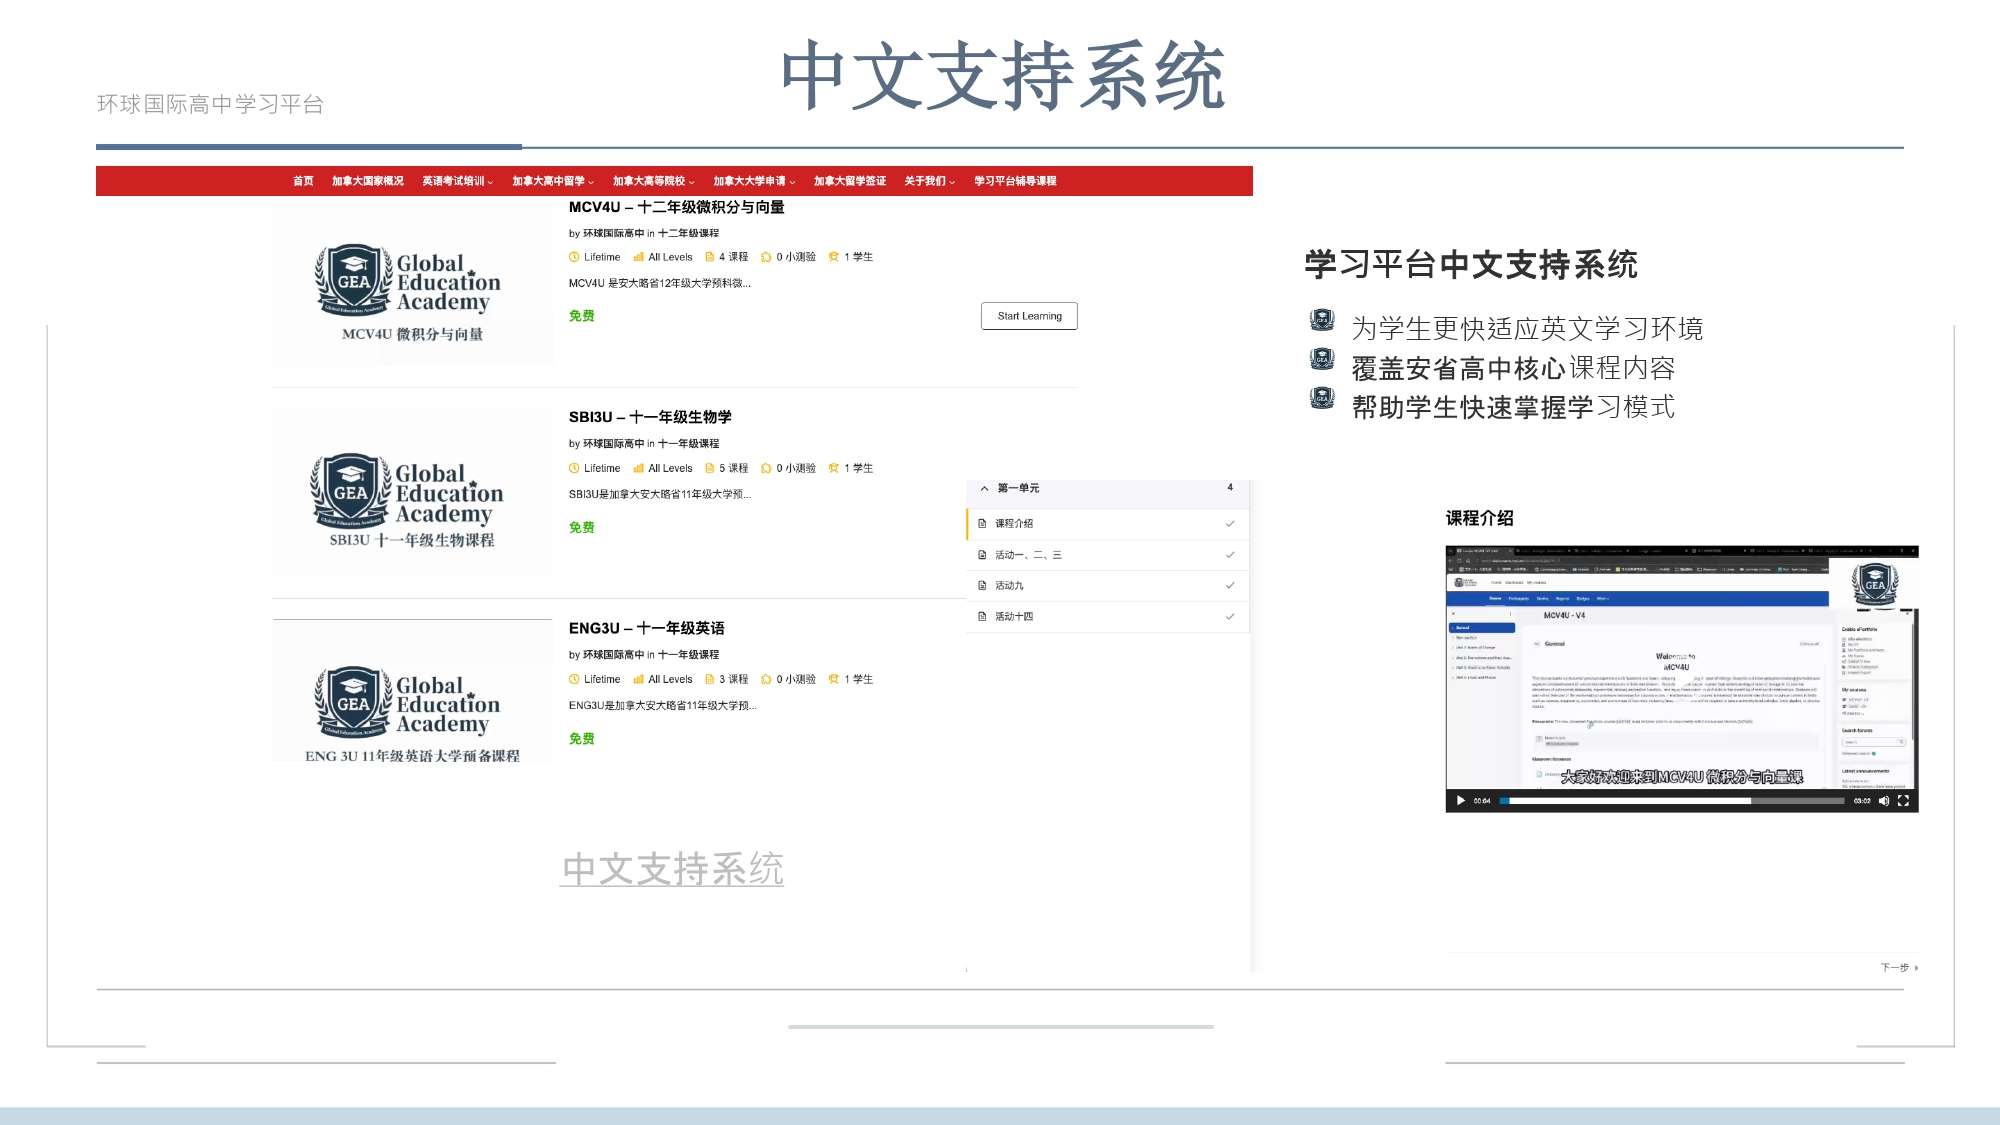Click the All Levels bar icon for SBI3U
This screenshot has width=2000, height=1125.
click(638, 468)
